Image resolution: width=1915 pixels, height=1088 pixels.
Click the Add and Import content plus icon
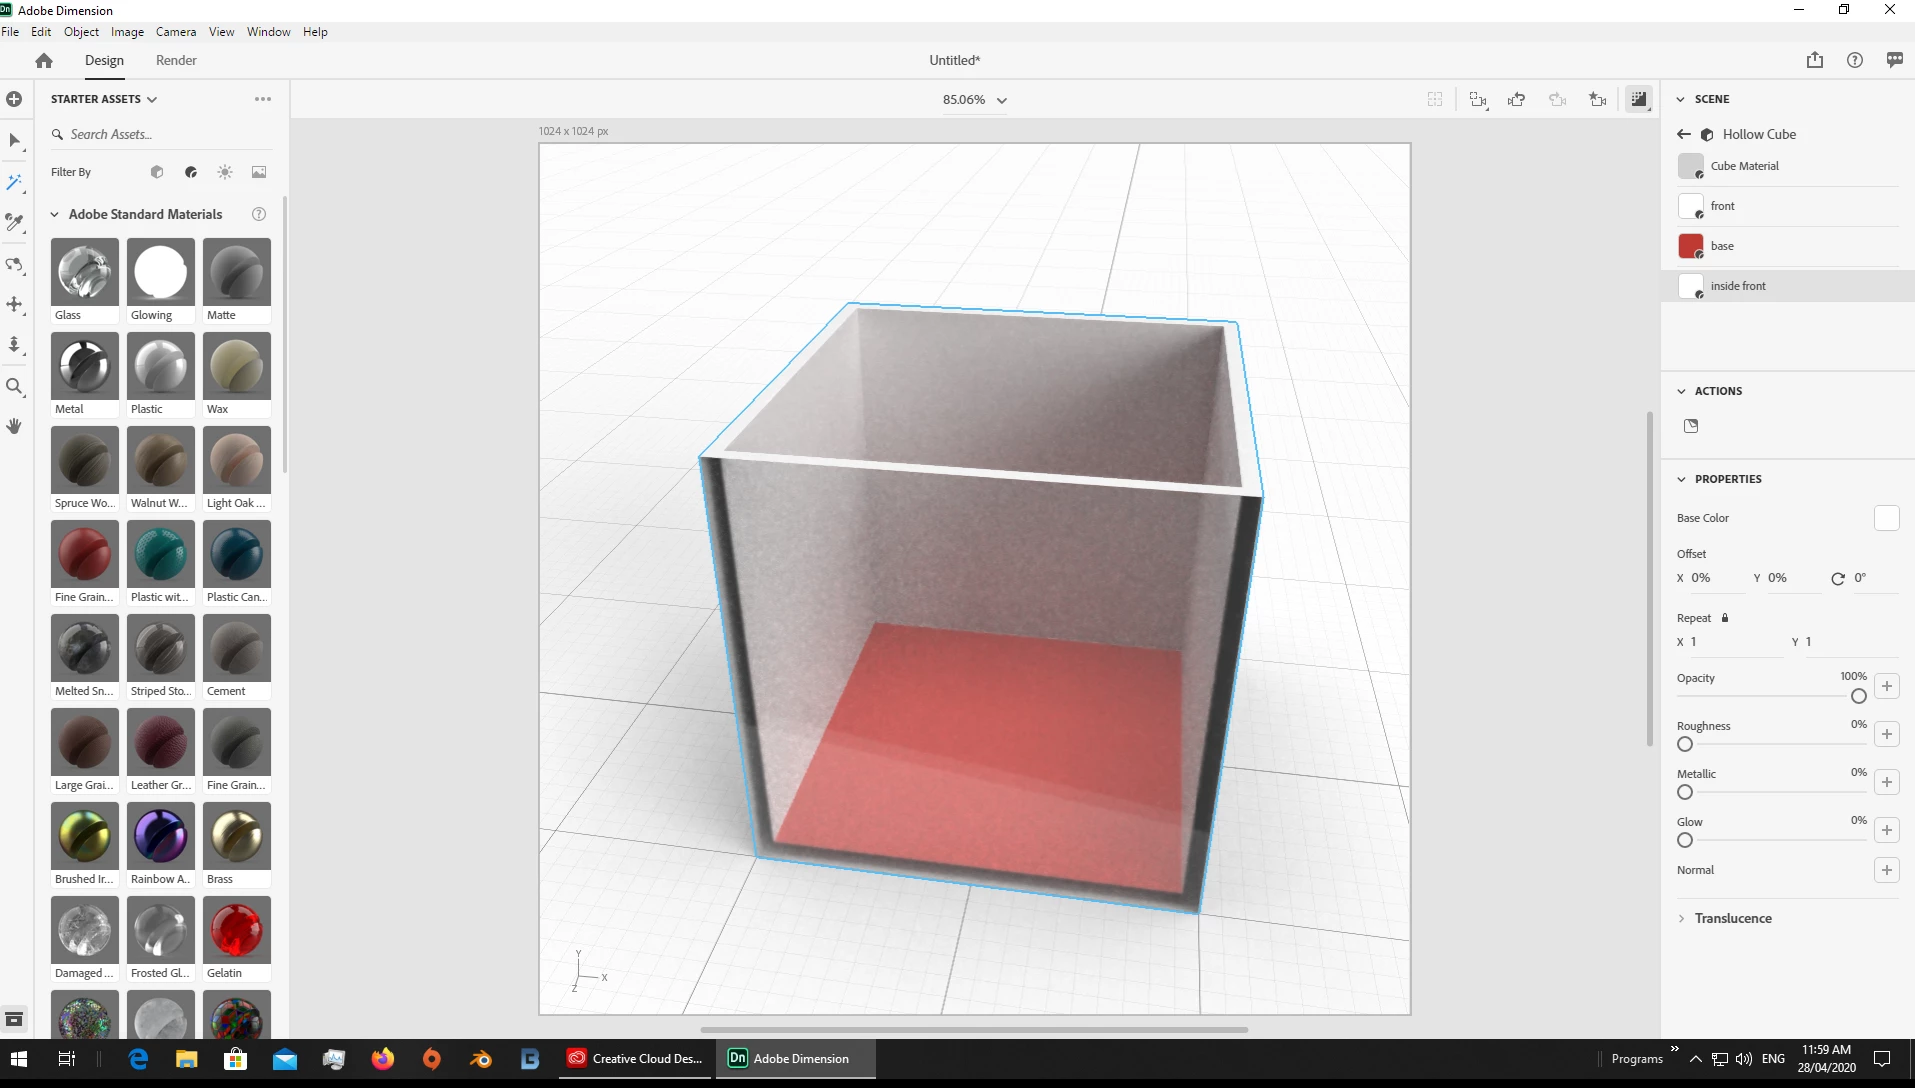click(14, 99)
